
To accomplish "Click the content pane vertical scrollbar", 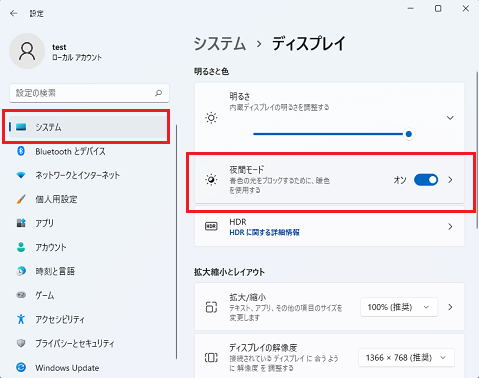I will pyautogui.click(x=477, y=150).
